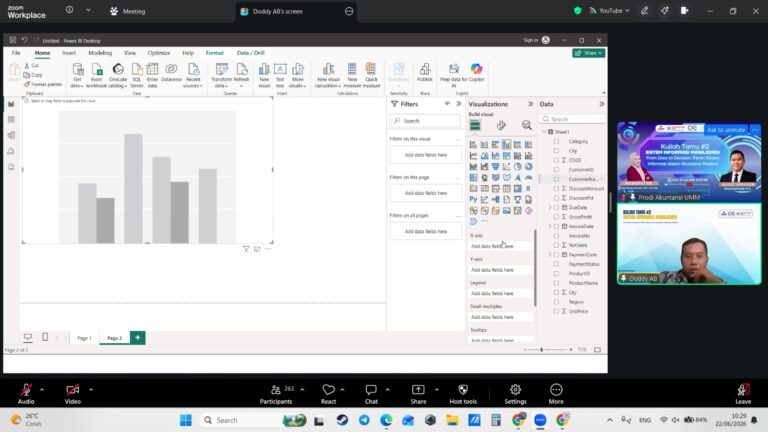Click Analytics magnifier icon in Visualizations
The width and height of the screenshot is (768, 432).
pos(527,125)
